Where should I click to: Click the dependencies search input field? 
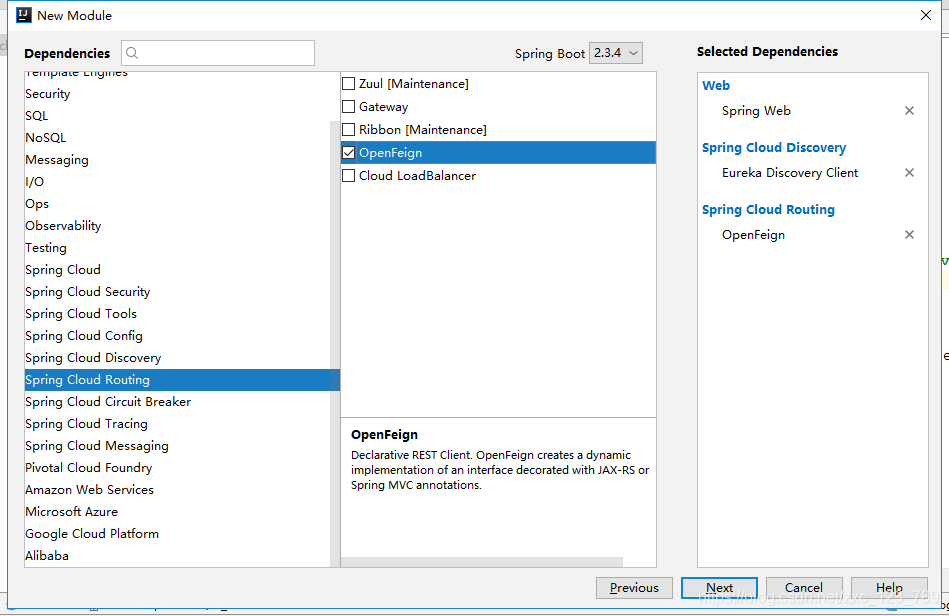pos(218,53)
